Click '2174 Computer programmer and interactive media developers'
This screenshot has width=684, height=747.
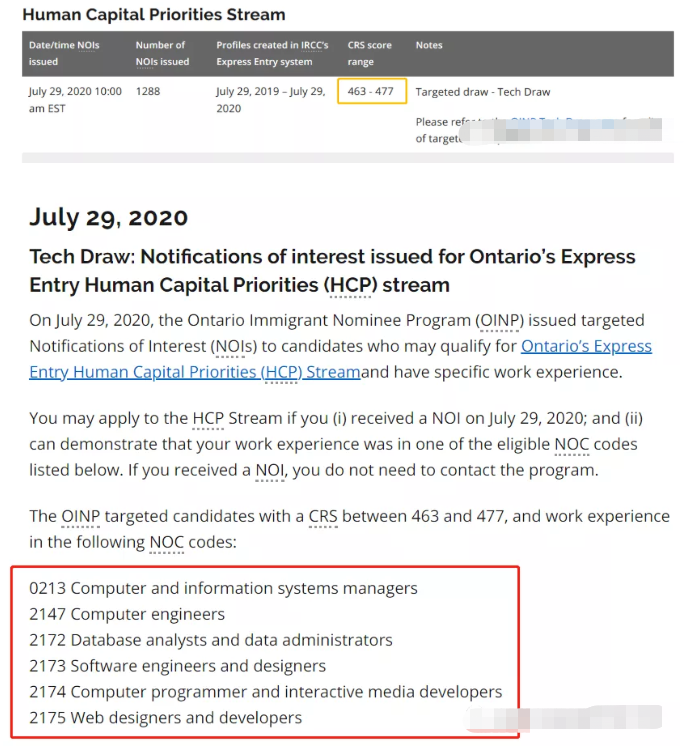[x=266, y=692]
